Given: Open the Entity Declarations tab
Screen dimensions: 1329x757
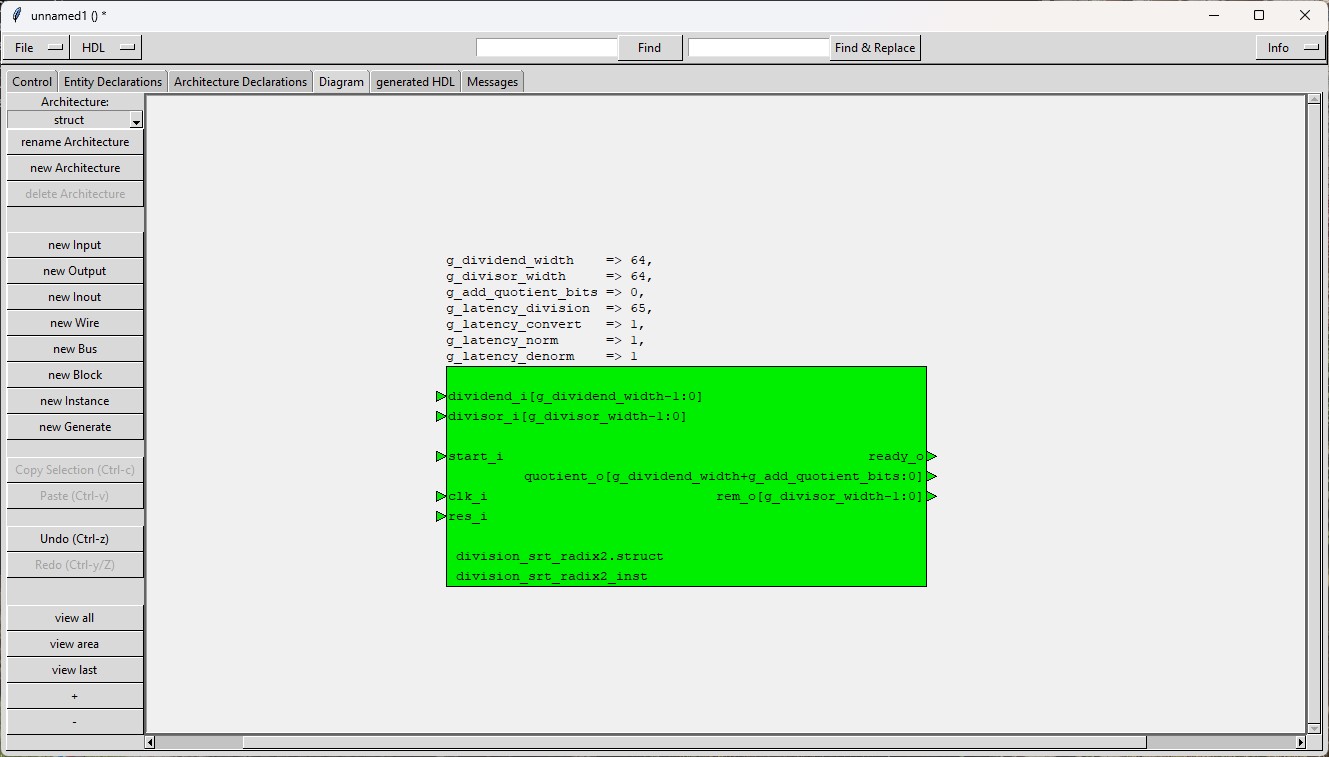Looking at the screenshot, I should coord(112,82).
